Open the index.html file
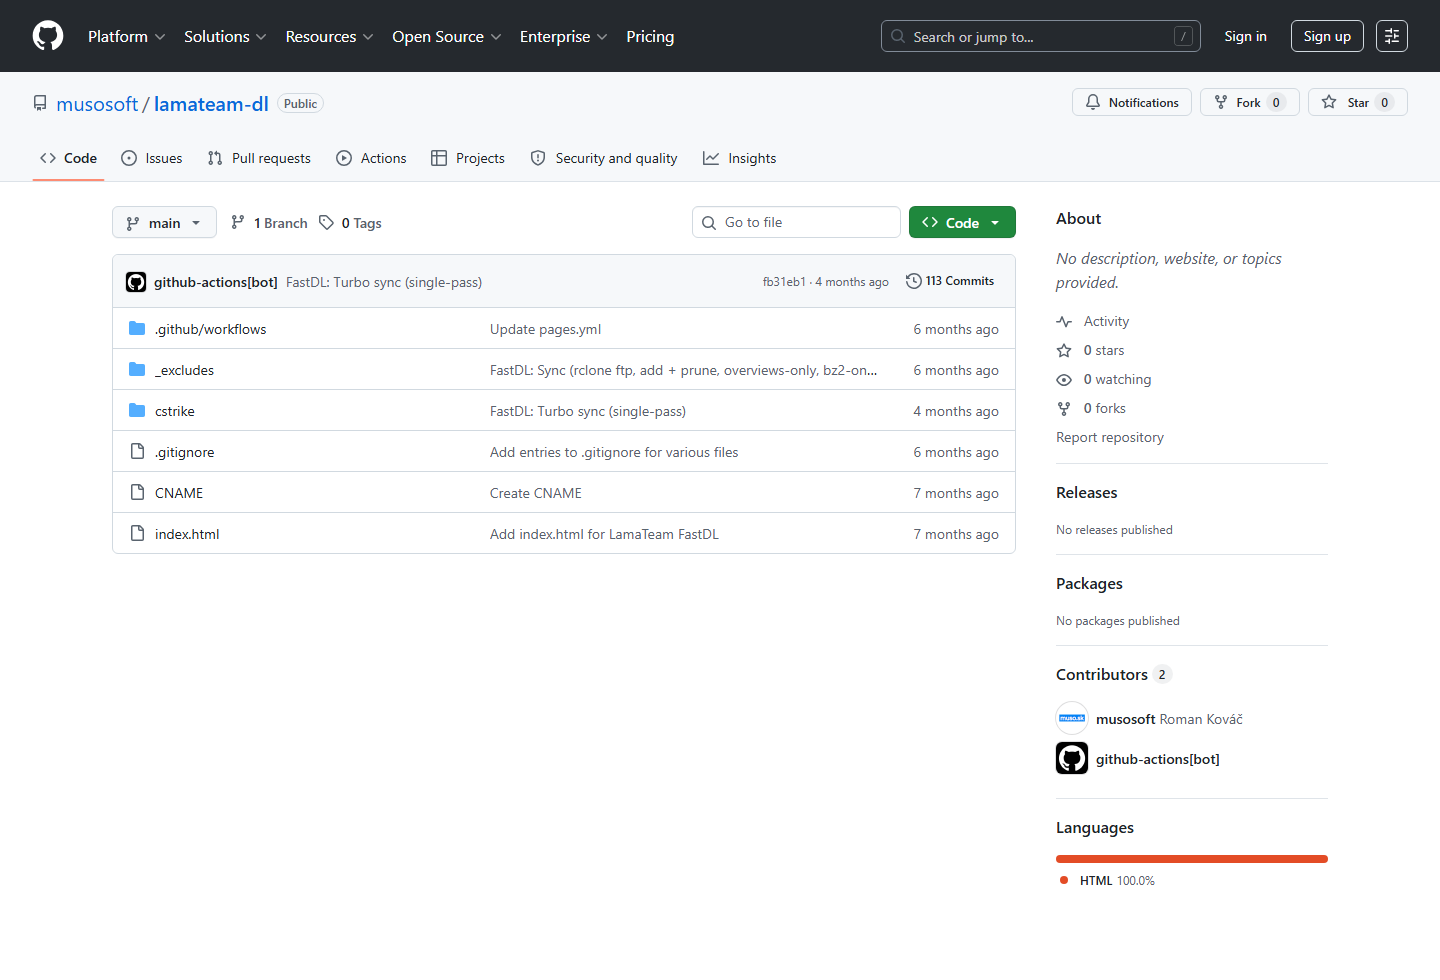This screenshot has width=1440, height=980. (187, 534)
